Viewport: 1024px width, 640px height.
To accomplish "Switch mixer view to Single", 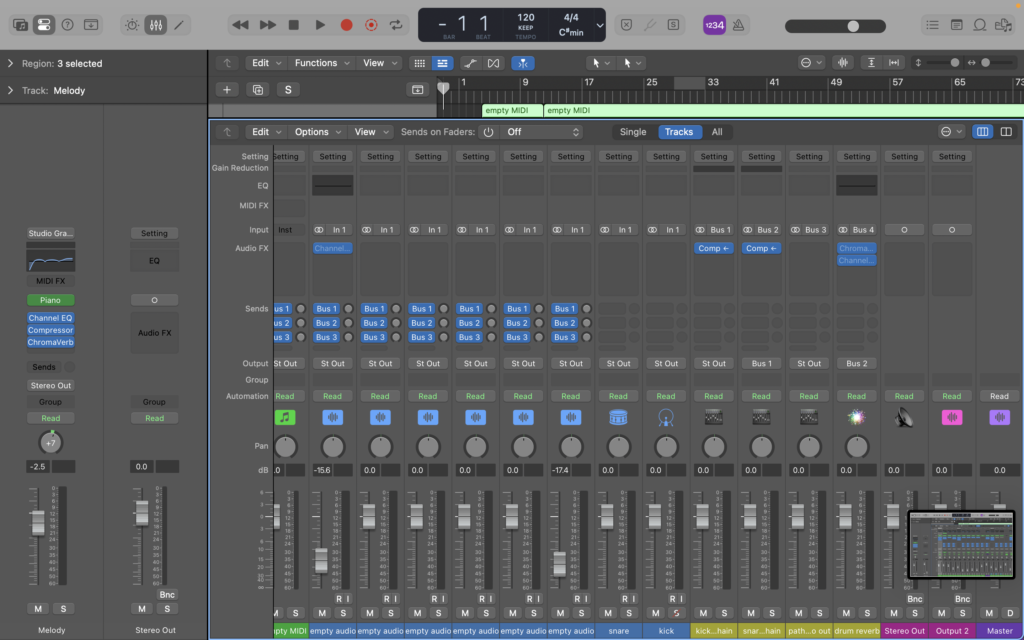I will 632,132.
